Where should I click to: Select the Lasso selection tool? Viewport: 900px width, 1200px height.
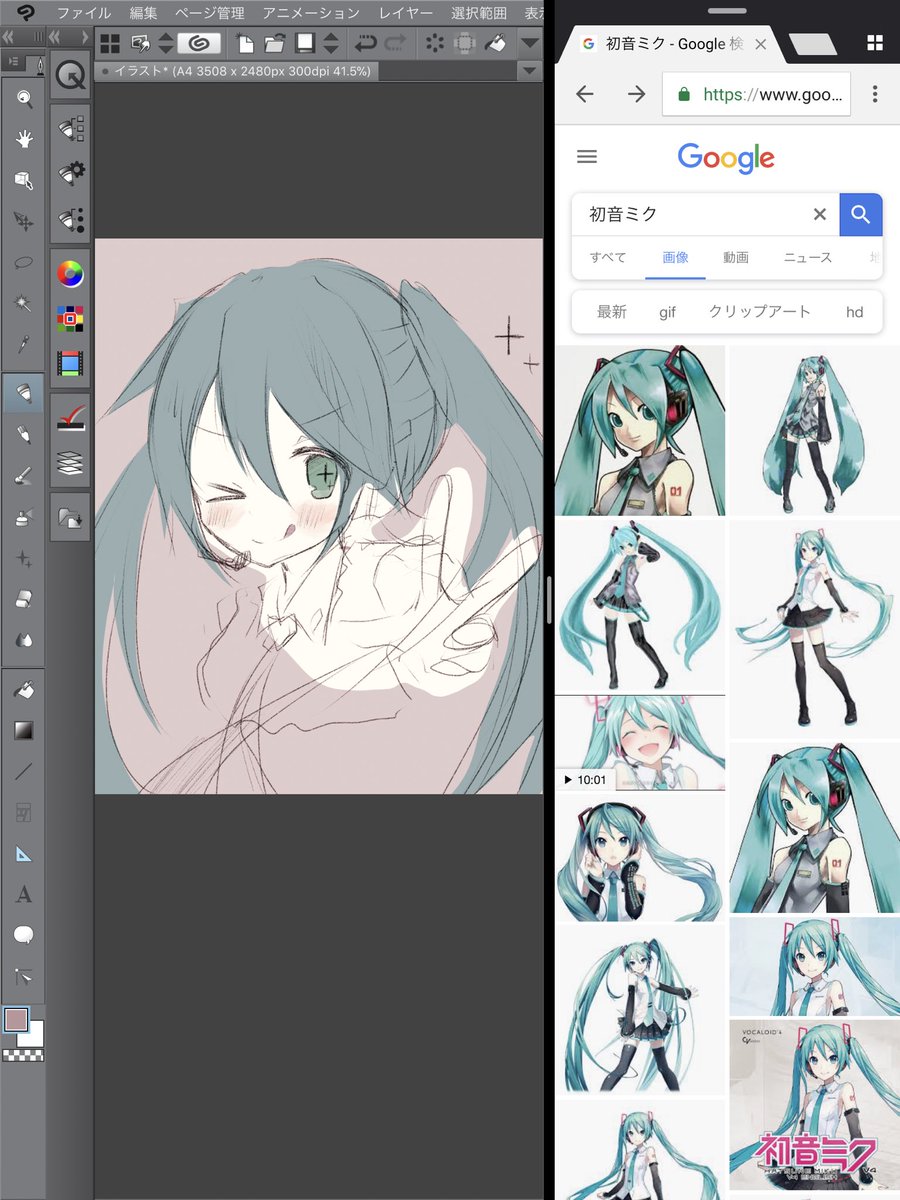tap(23, 262)
